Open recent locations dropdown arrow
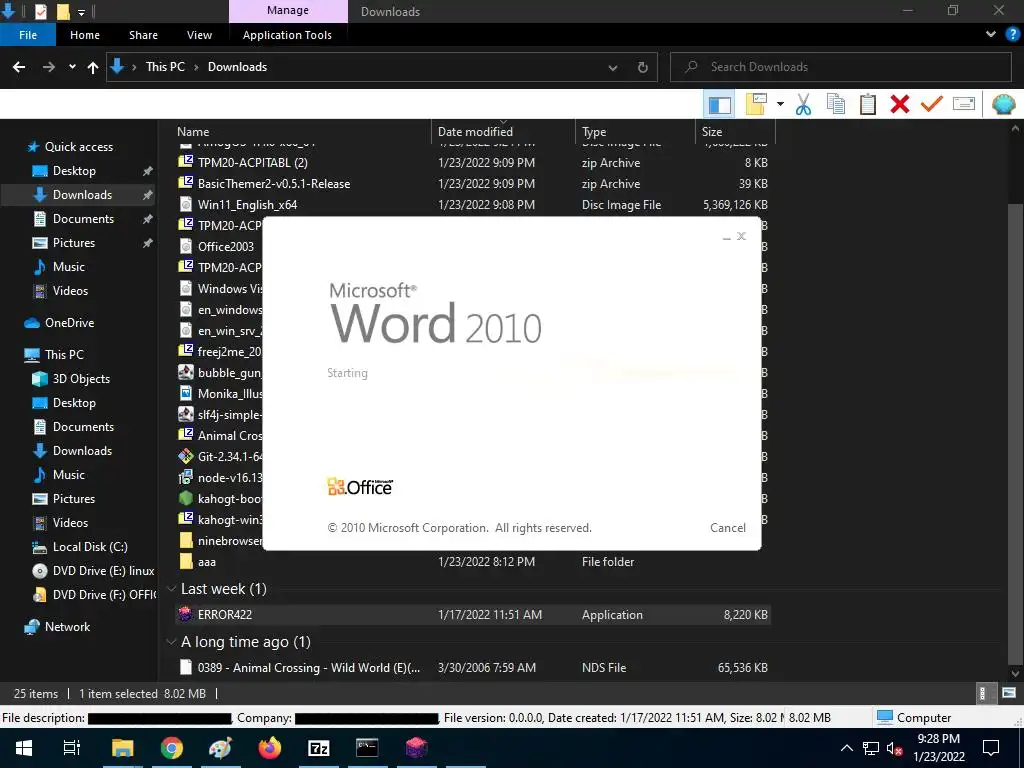Screen dimensions: 1024x768 (x=72, y=67)
